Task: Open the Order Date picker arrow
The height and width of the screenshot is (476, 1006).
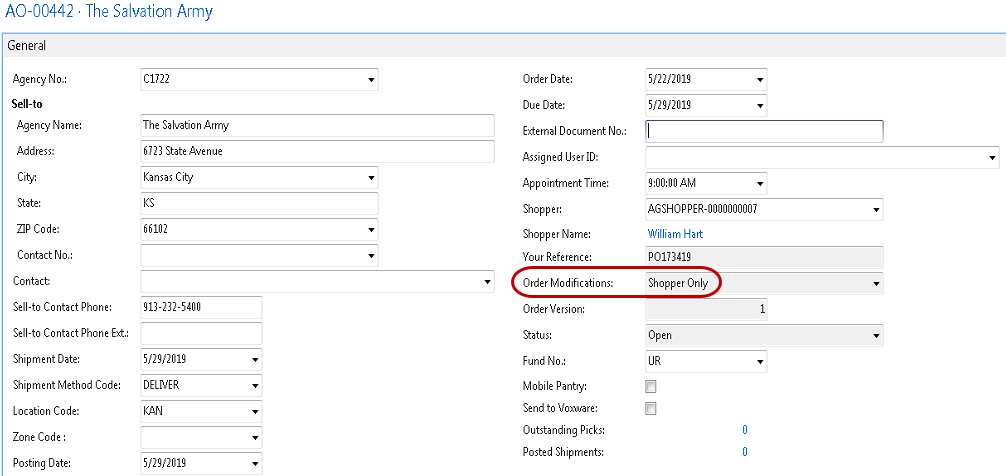Action: tap(759, 80)
